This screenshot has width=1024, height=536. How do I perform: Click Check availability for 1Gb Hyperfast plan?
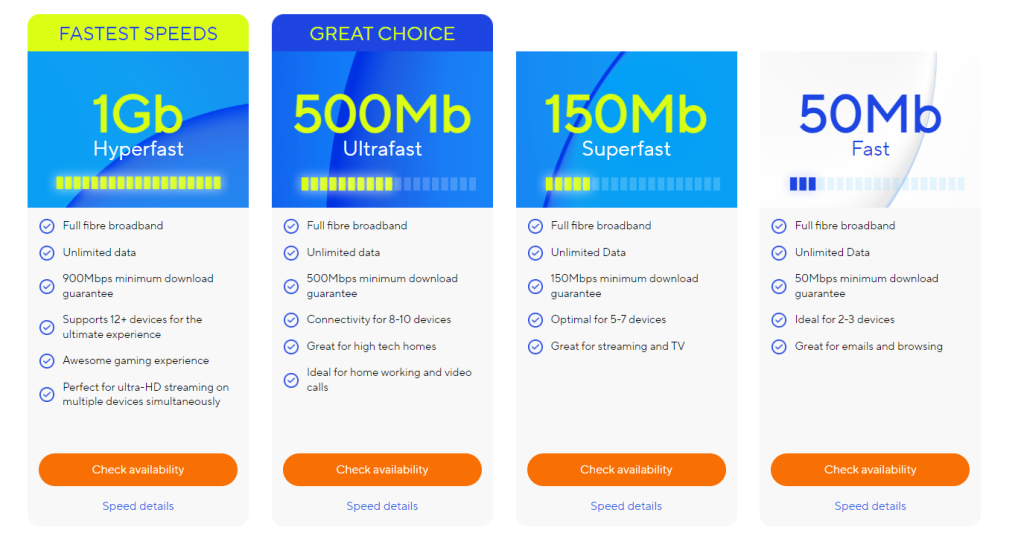pos(138,469)
